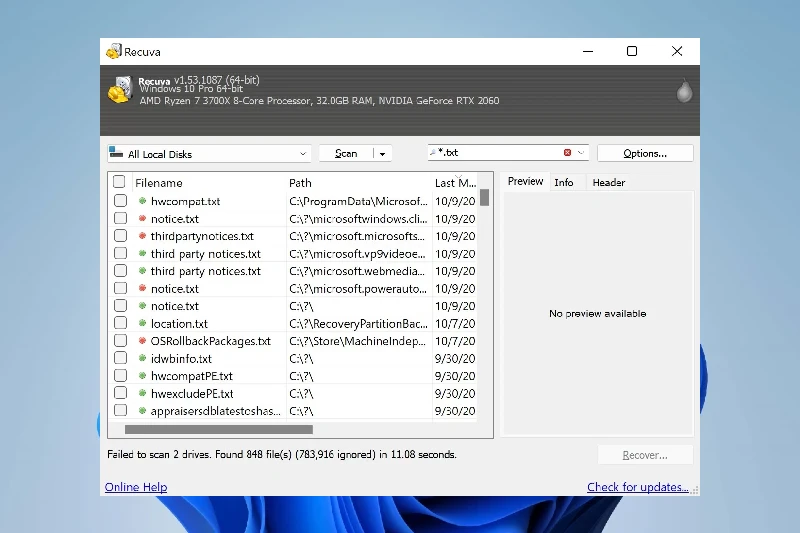The height and width of the screenshot is (533, 800).
Task: Click the Recuva hard-hat logo in header
Action: coord(120,90)
